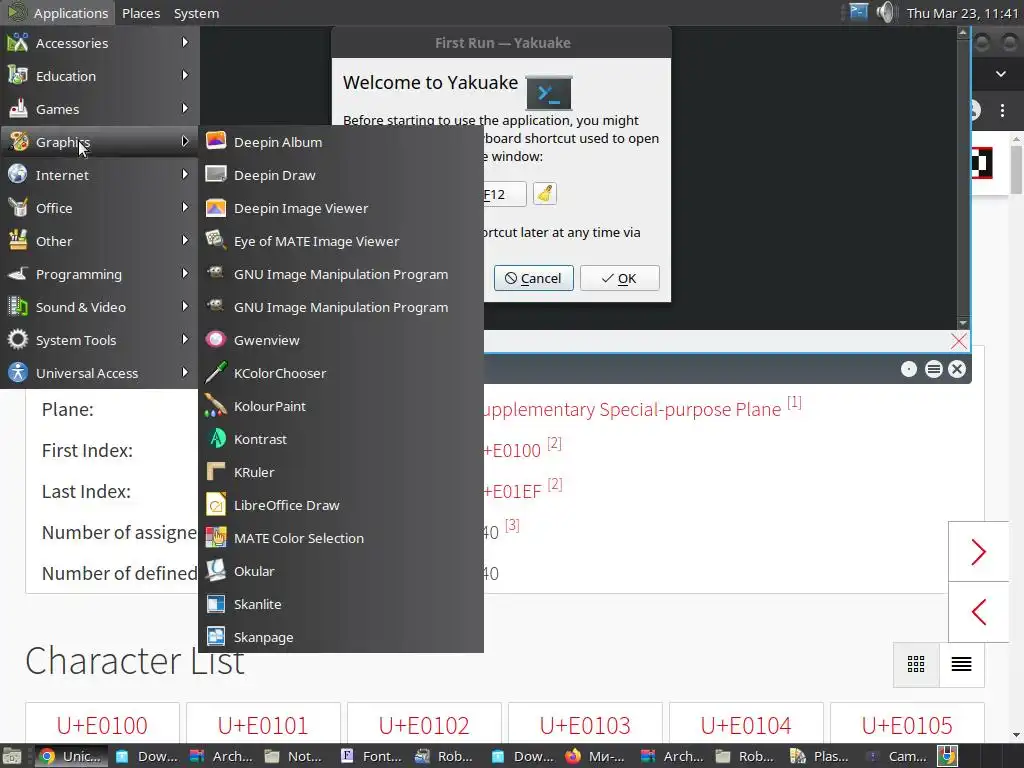This screenshot has height=768, width=1024.
Task: Click the page vertical scrollbar on the right
Action: tap(1017, 170)
